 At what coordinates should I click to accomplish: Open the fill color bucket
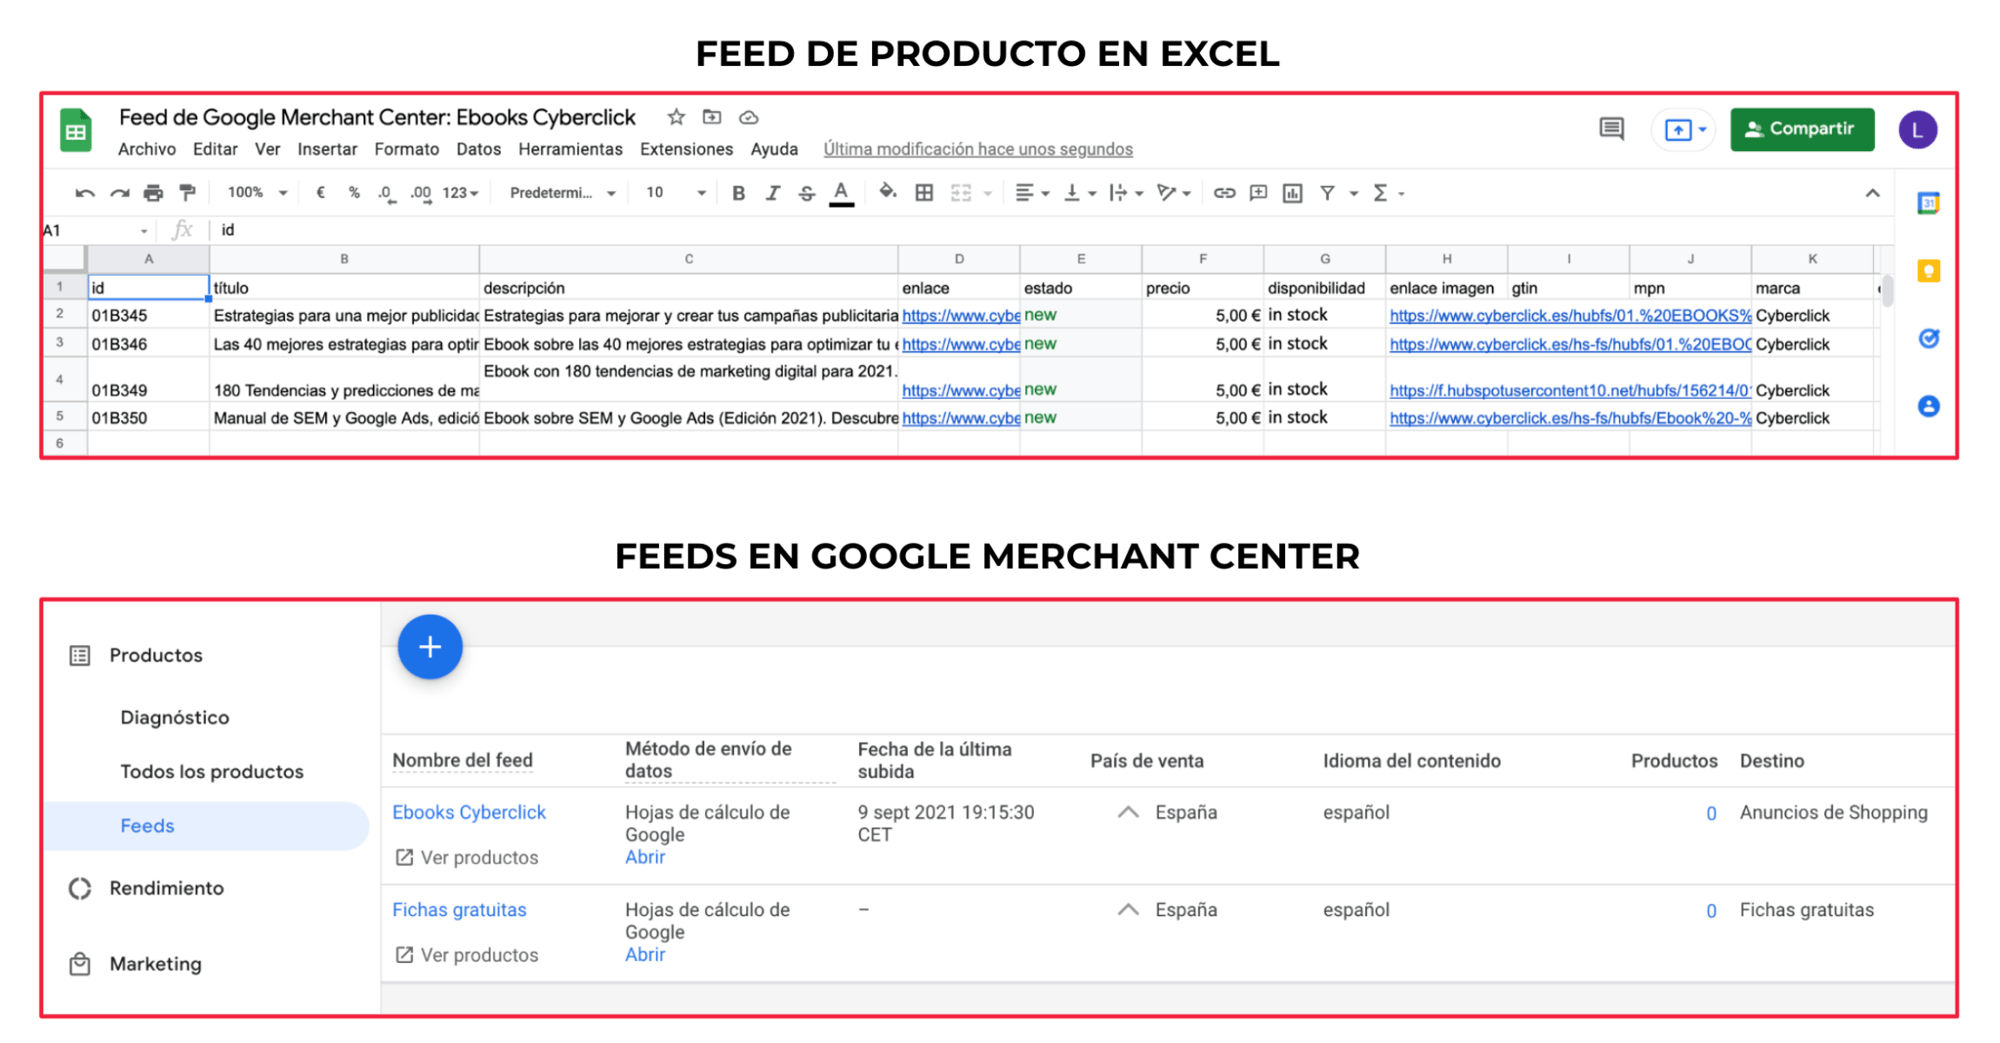[x=887, y=193]
